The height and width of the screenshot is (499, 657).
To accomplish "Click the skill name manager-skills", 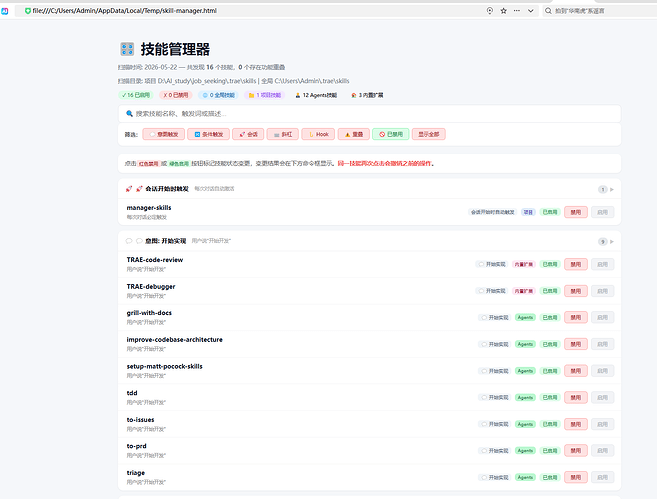I will pos(149,207).
